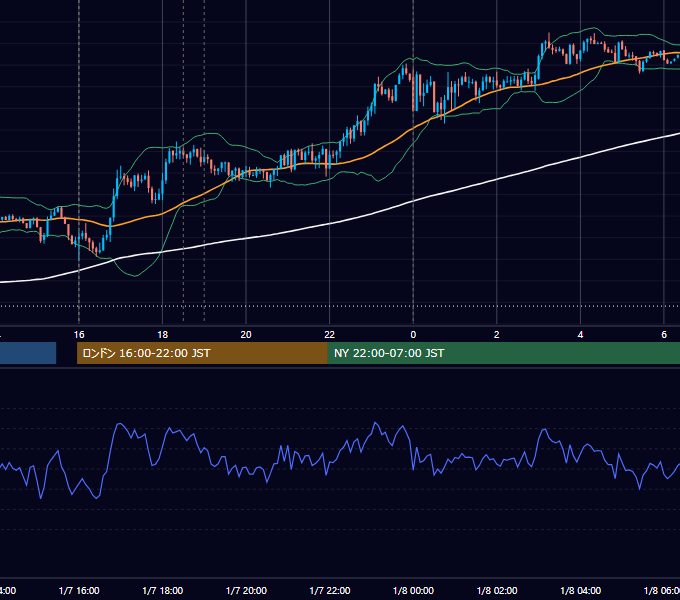Select the NY 22:00-07:00 JST session bar
Image resolution: width=680 pixels, height=600 pixels.
pyautogui.click(x=503, y=353)
